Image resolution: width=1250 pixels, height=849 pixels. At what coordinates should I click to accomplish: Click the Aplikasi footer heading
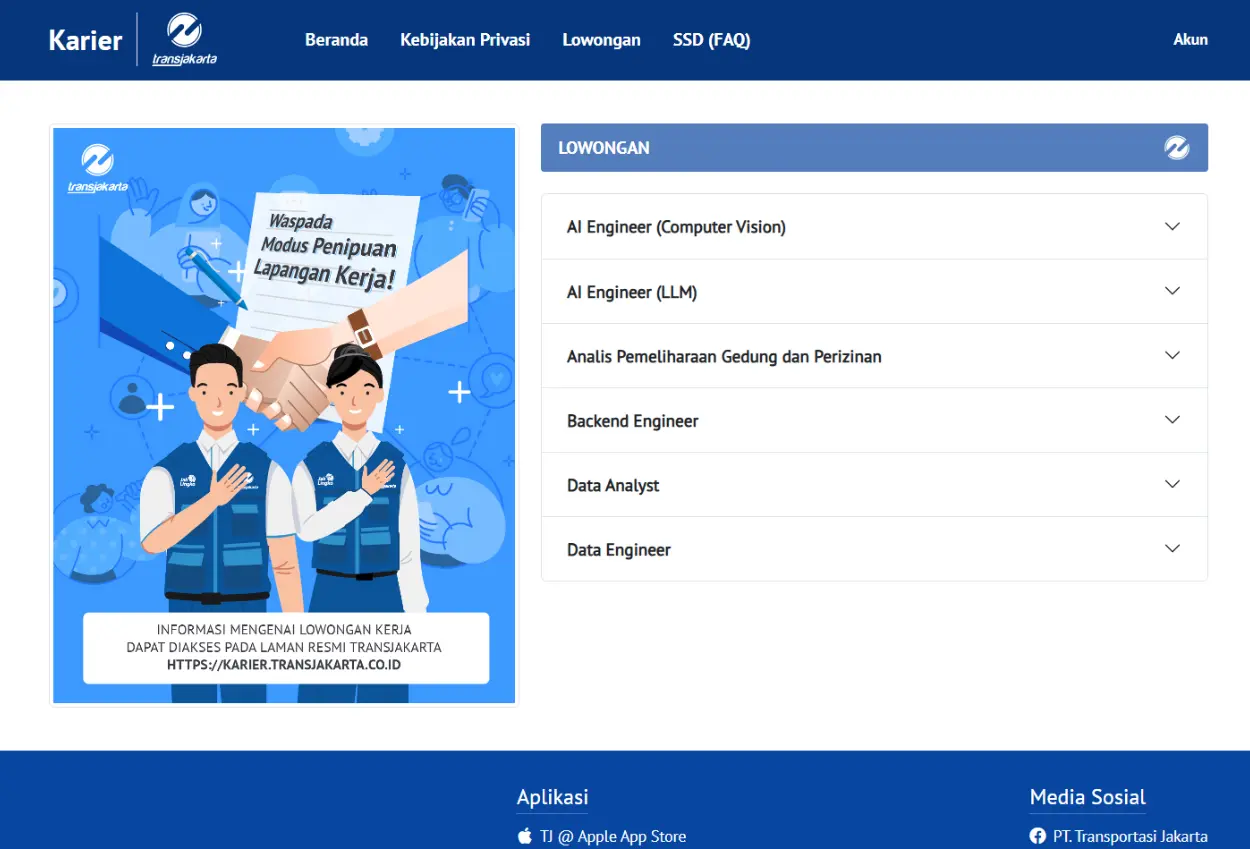point(552,797)
